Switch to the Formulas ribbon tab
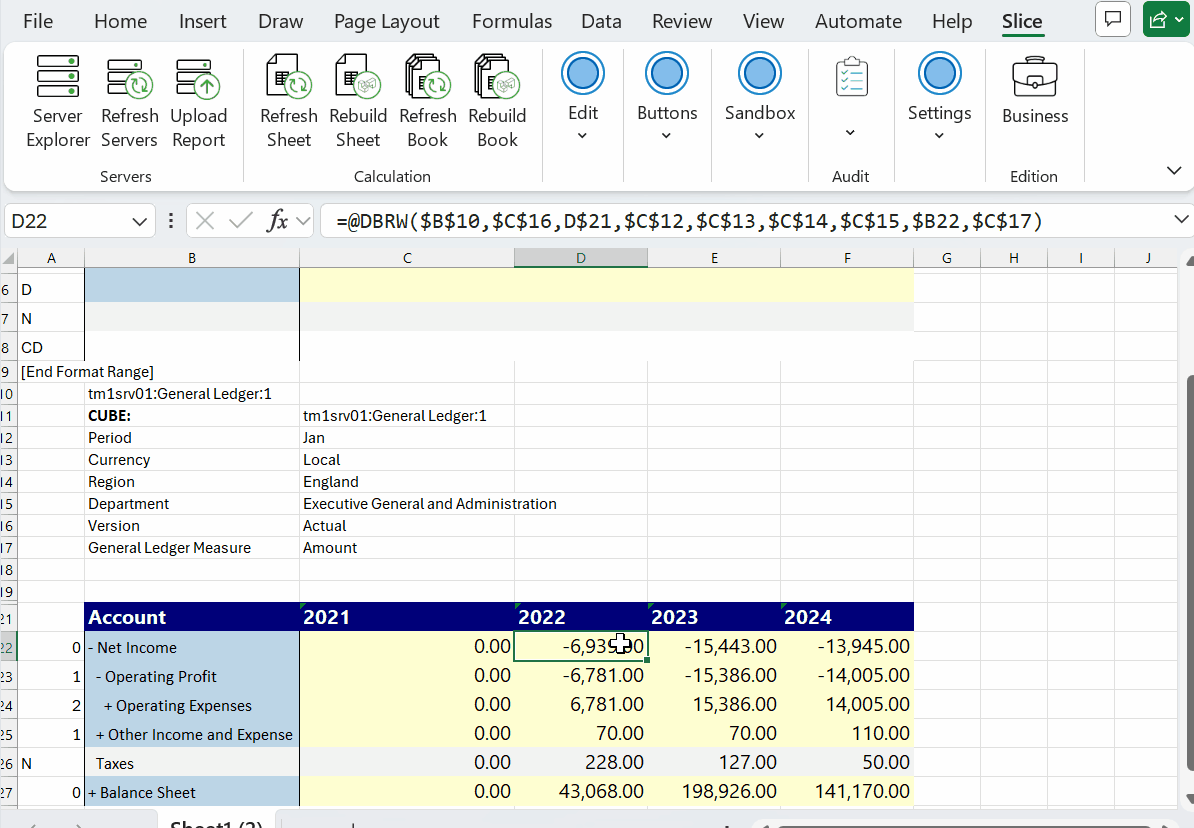This screenshot has height=828, width=1194. [512, 21]
